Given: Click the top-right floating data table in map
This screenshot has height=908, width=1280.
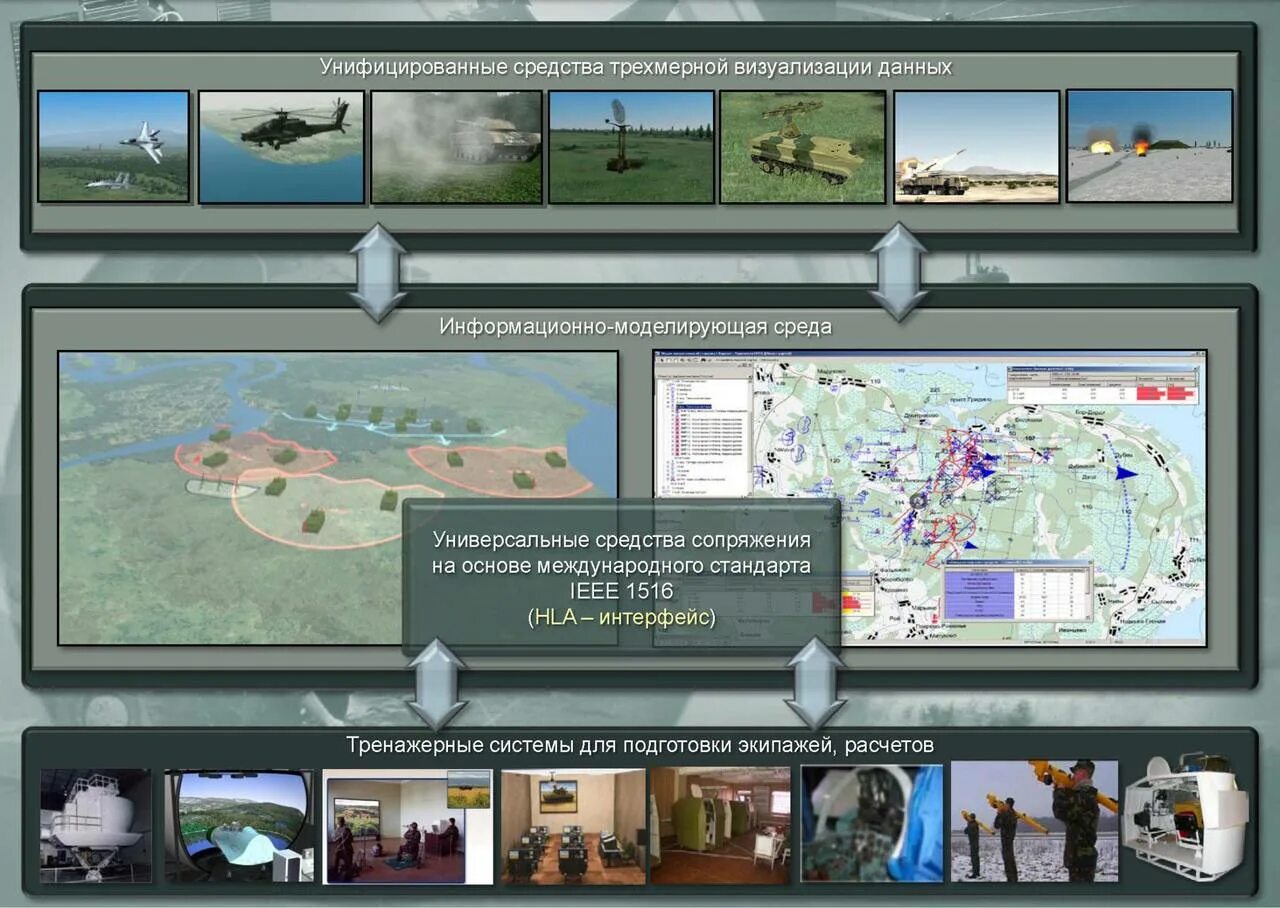Looking at the screenshot, I should click(x=1102, y=385).
